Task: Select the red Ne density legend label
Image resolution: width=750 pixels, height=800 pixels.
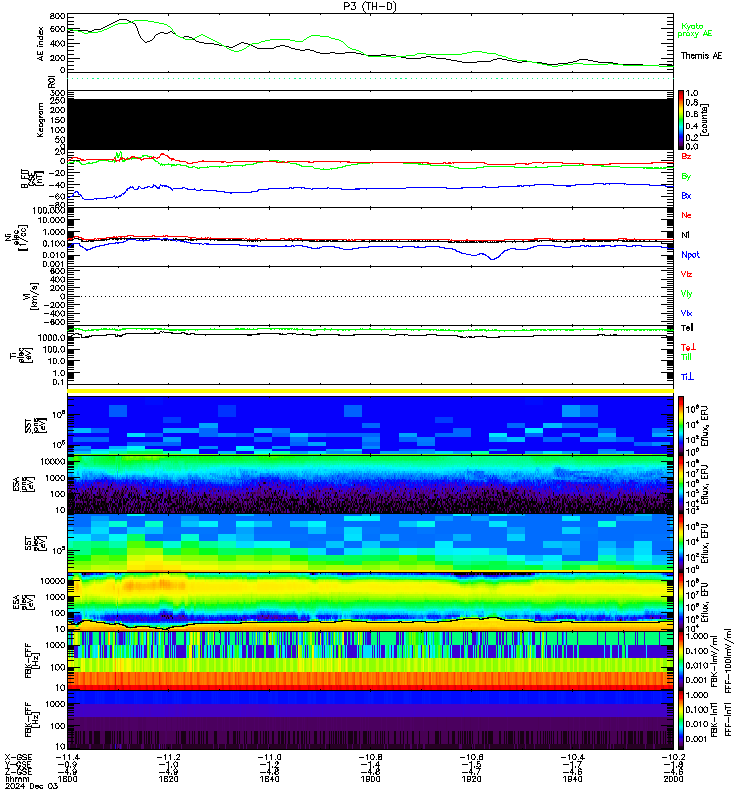Action: [686, 215]
